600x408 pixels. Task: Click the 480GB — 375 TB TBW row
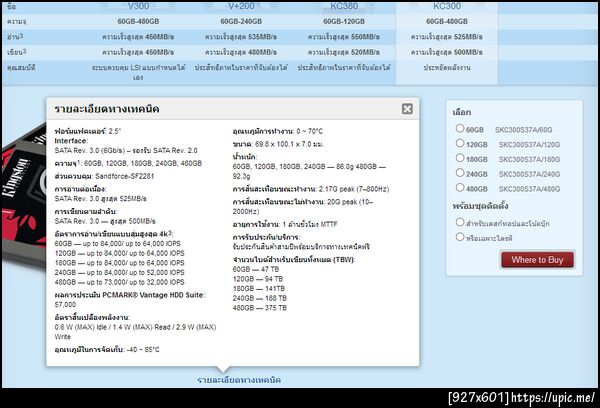pyautogui.click(x=259, y=308)
